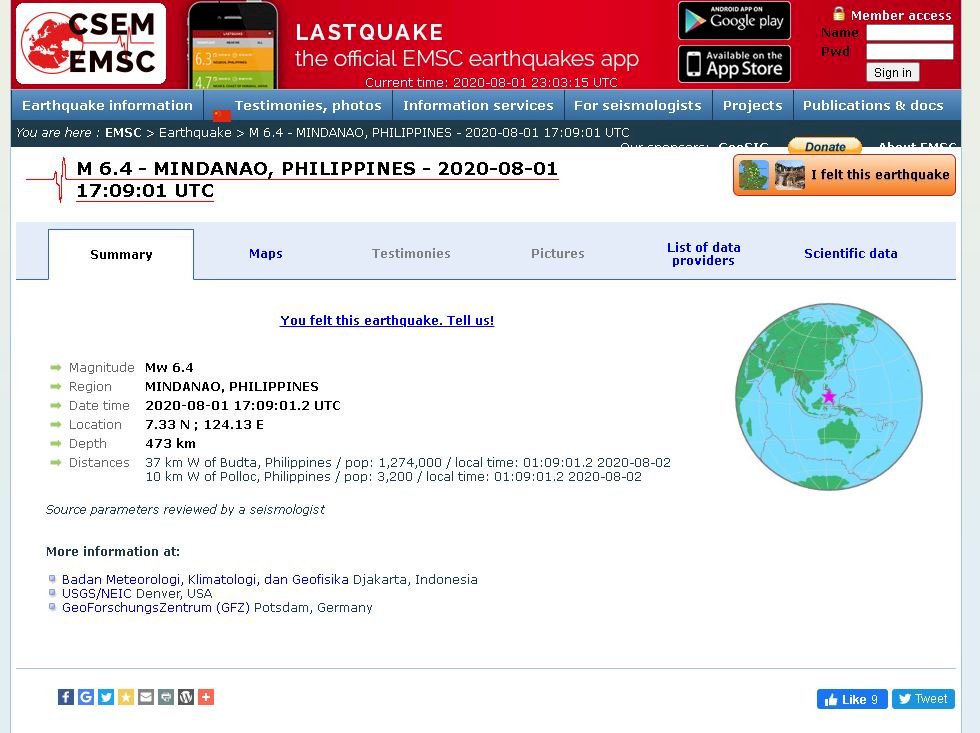Share via Twitter bird icon in share bar
The width and height of the screenshot is (980, 733).
[x=106, y=697]
